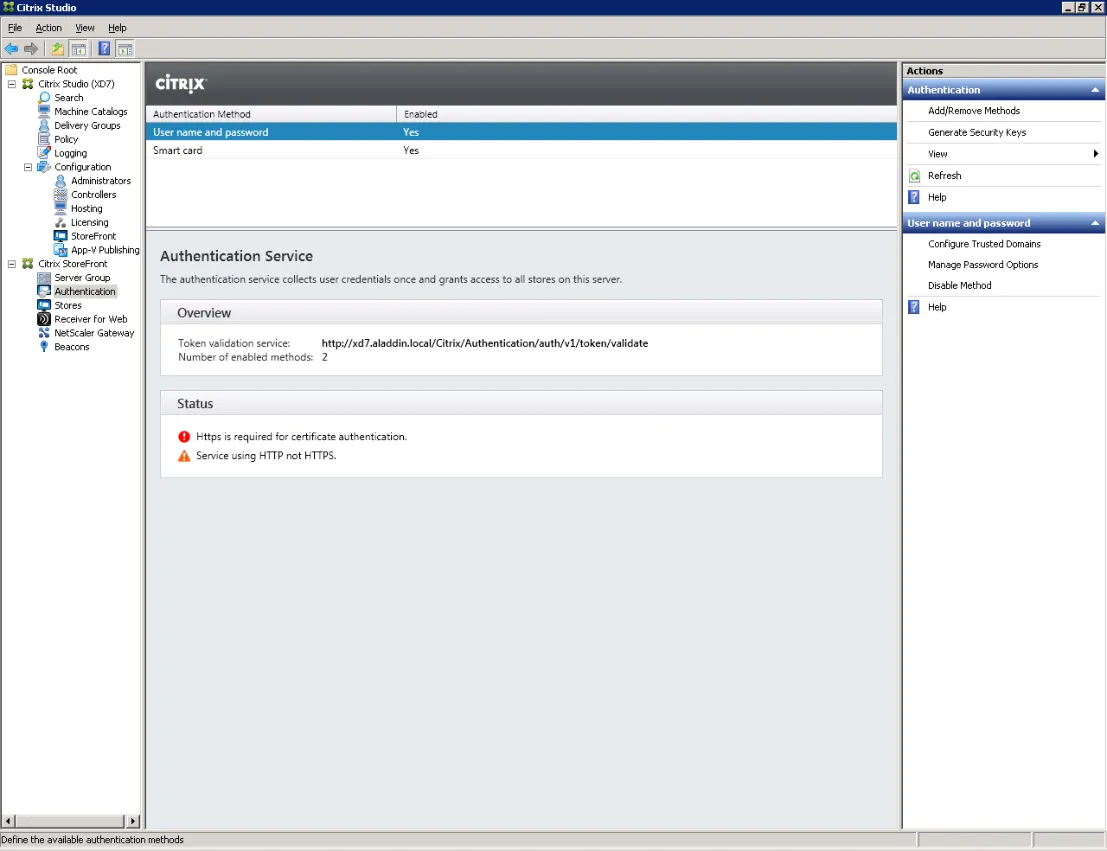Image resolution: width=1107 pixels, height=851 pixels.
Task: Collapse the Configuration tree node
Action: coord(28,167)
